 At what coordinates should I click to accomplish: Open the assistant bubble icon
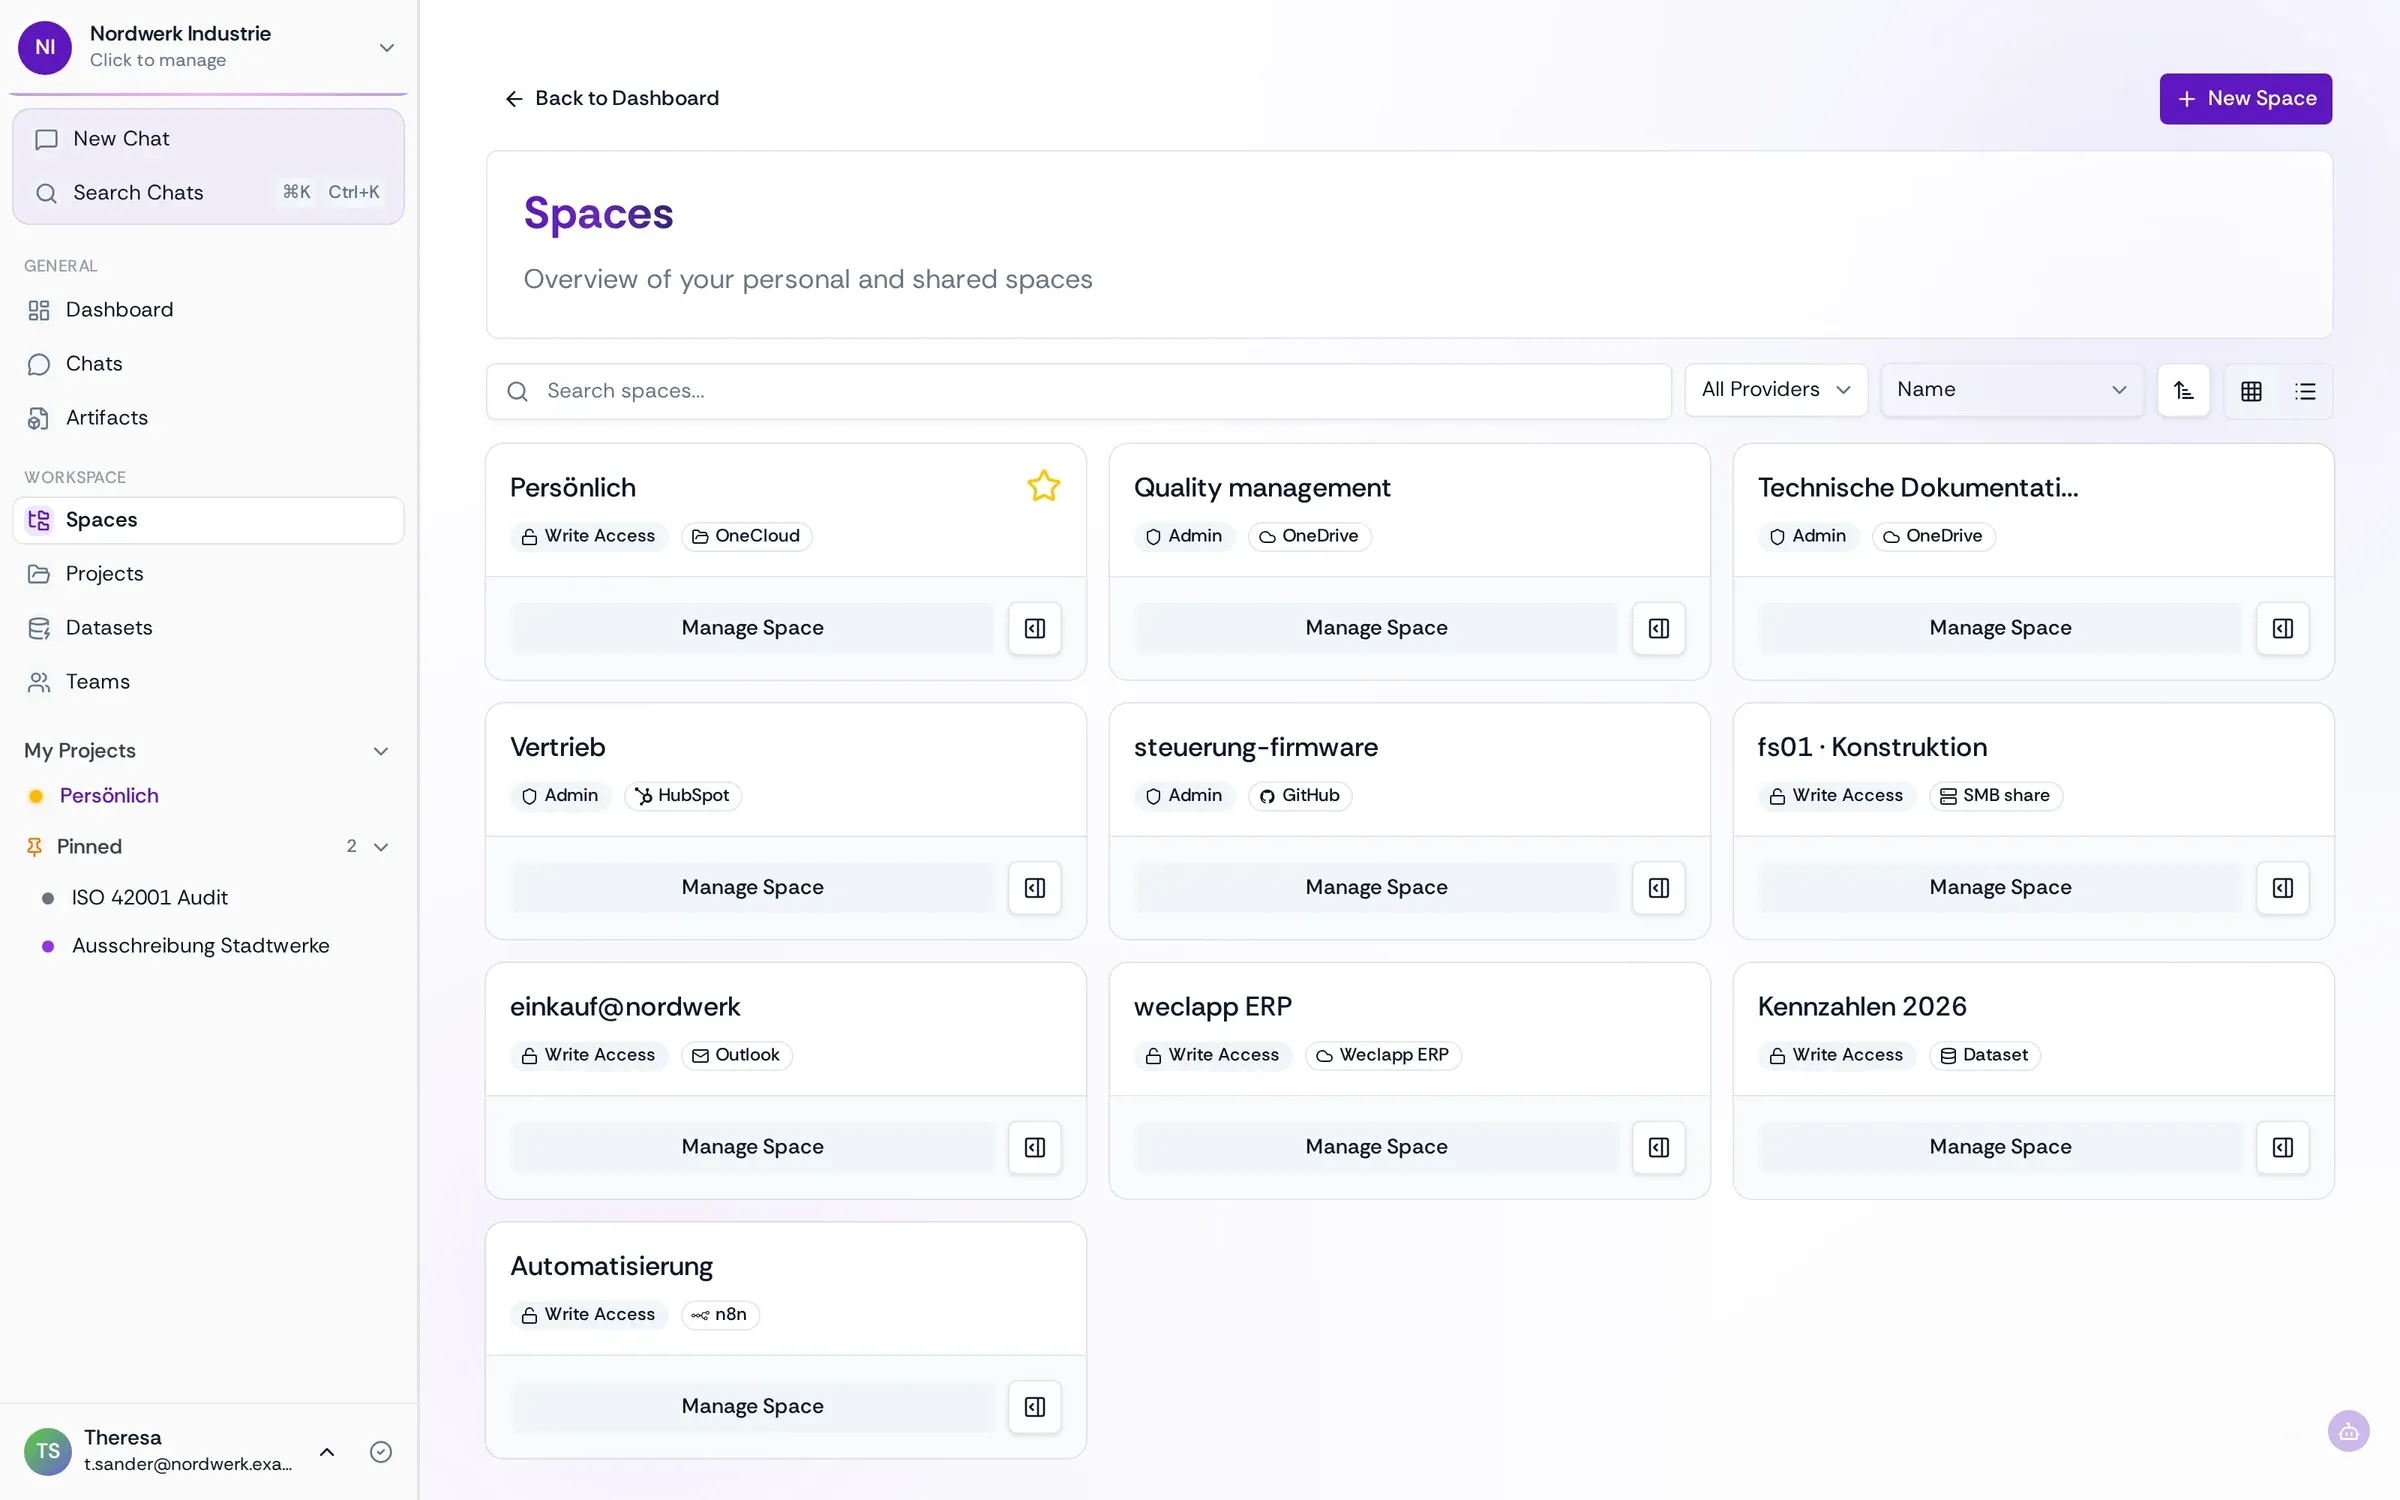(x=2349, y=1431)
